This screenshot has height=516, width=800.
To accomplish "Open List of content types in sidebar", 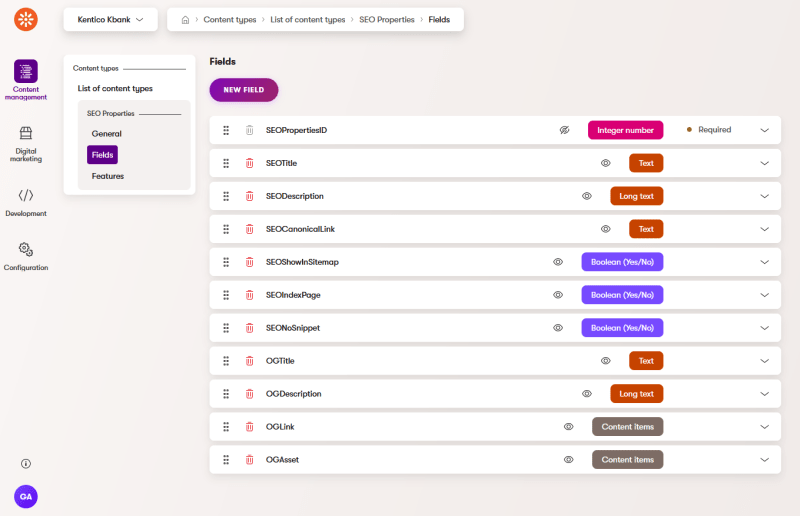I will [x=115, y=88].
